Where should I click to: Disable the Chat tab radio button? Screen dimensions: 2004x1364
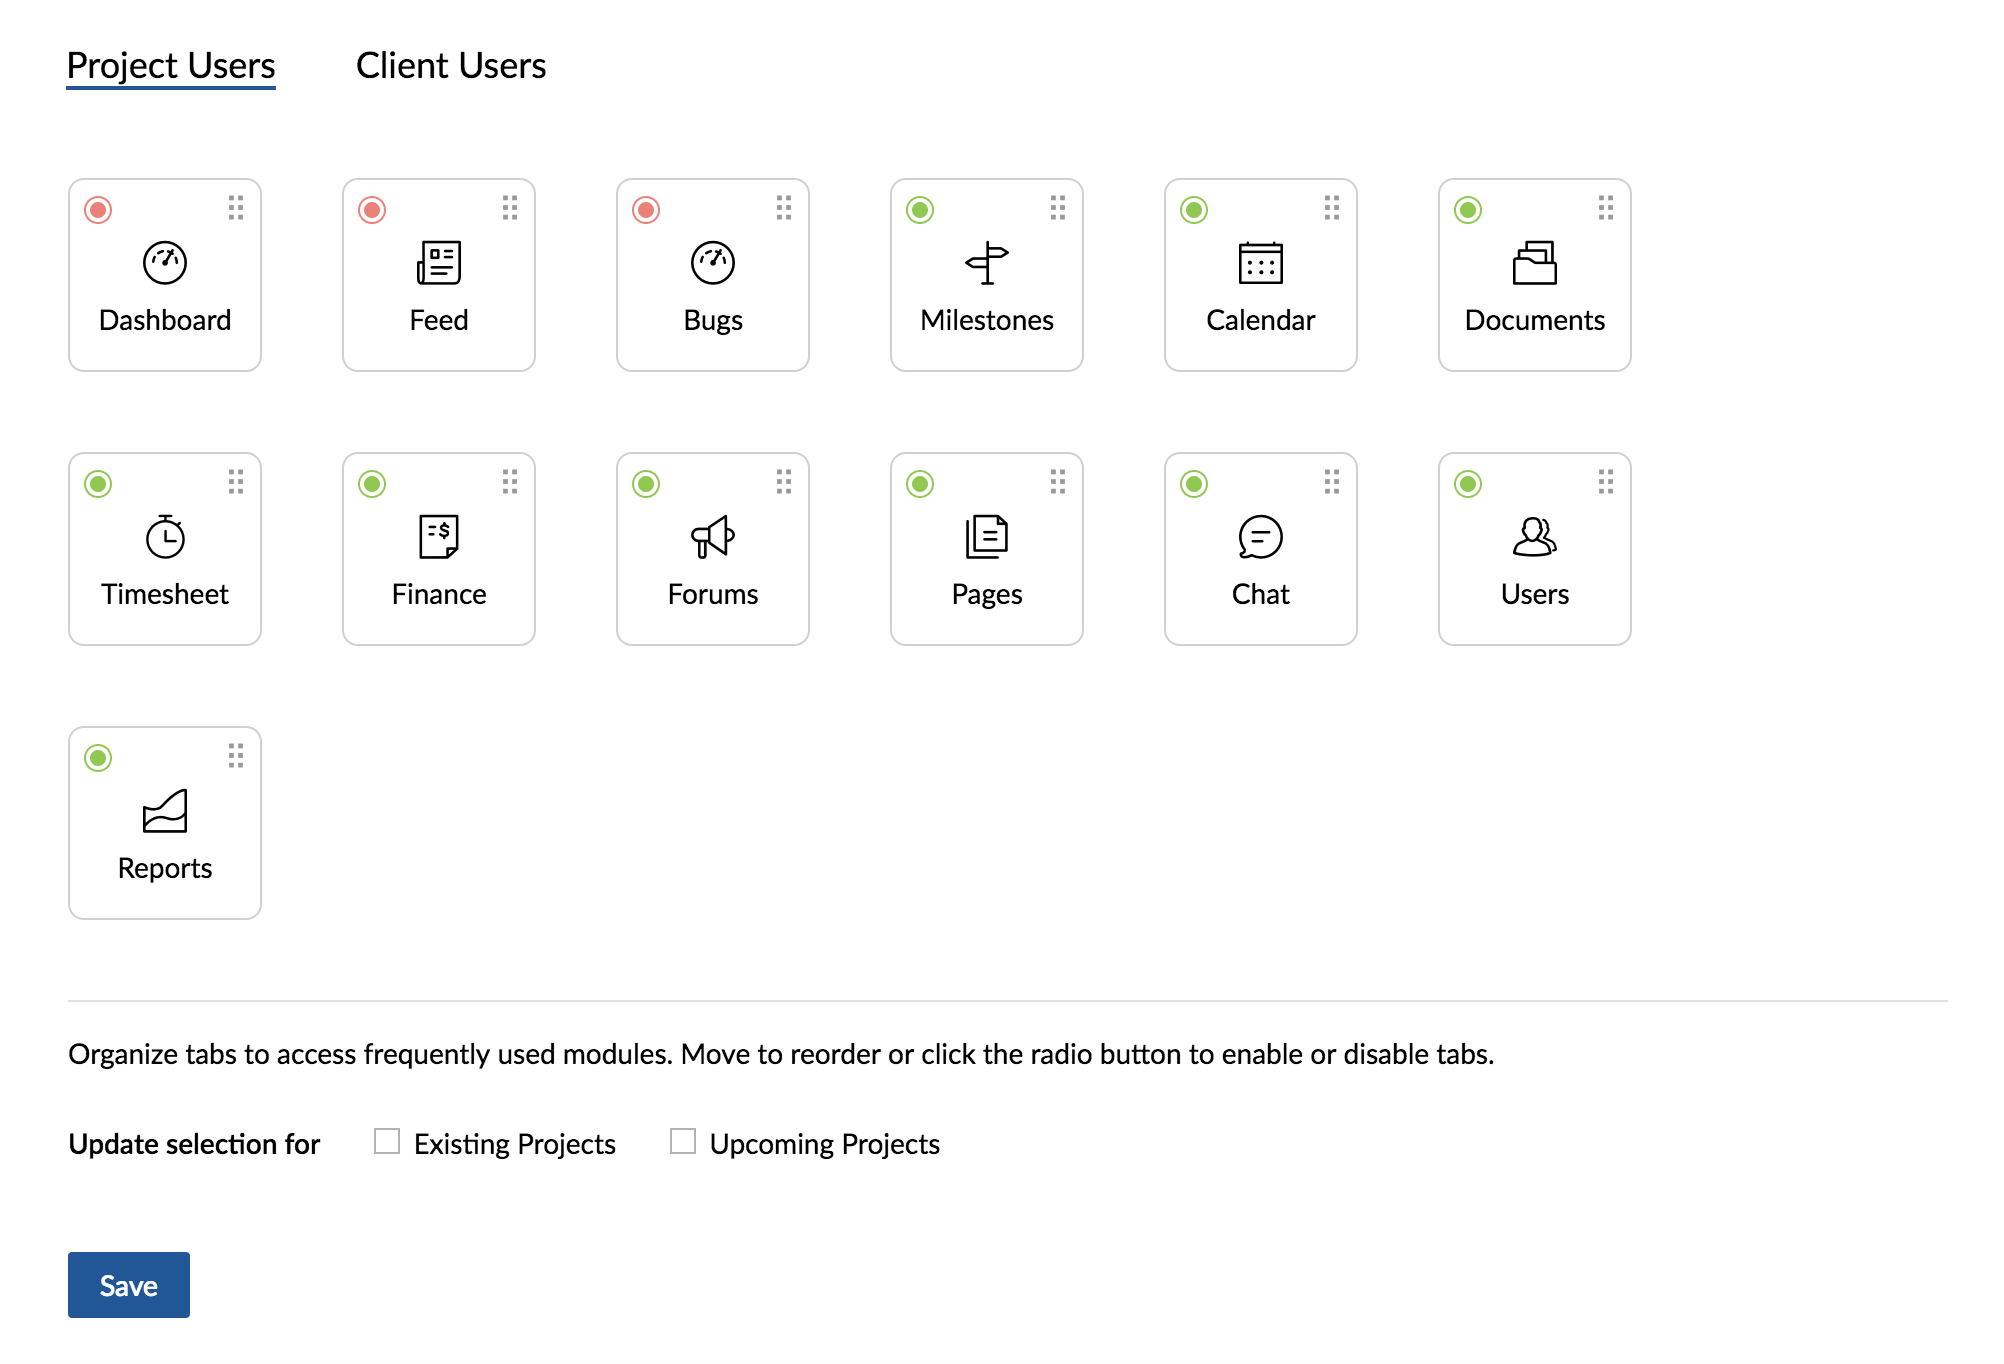pos(1194,484)
